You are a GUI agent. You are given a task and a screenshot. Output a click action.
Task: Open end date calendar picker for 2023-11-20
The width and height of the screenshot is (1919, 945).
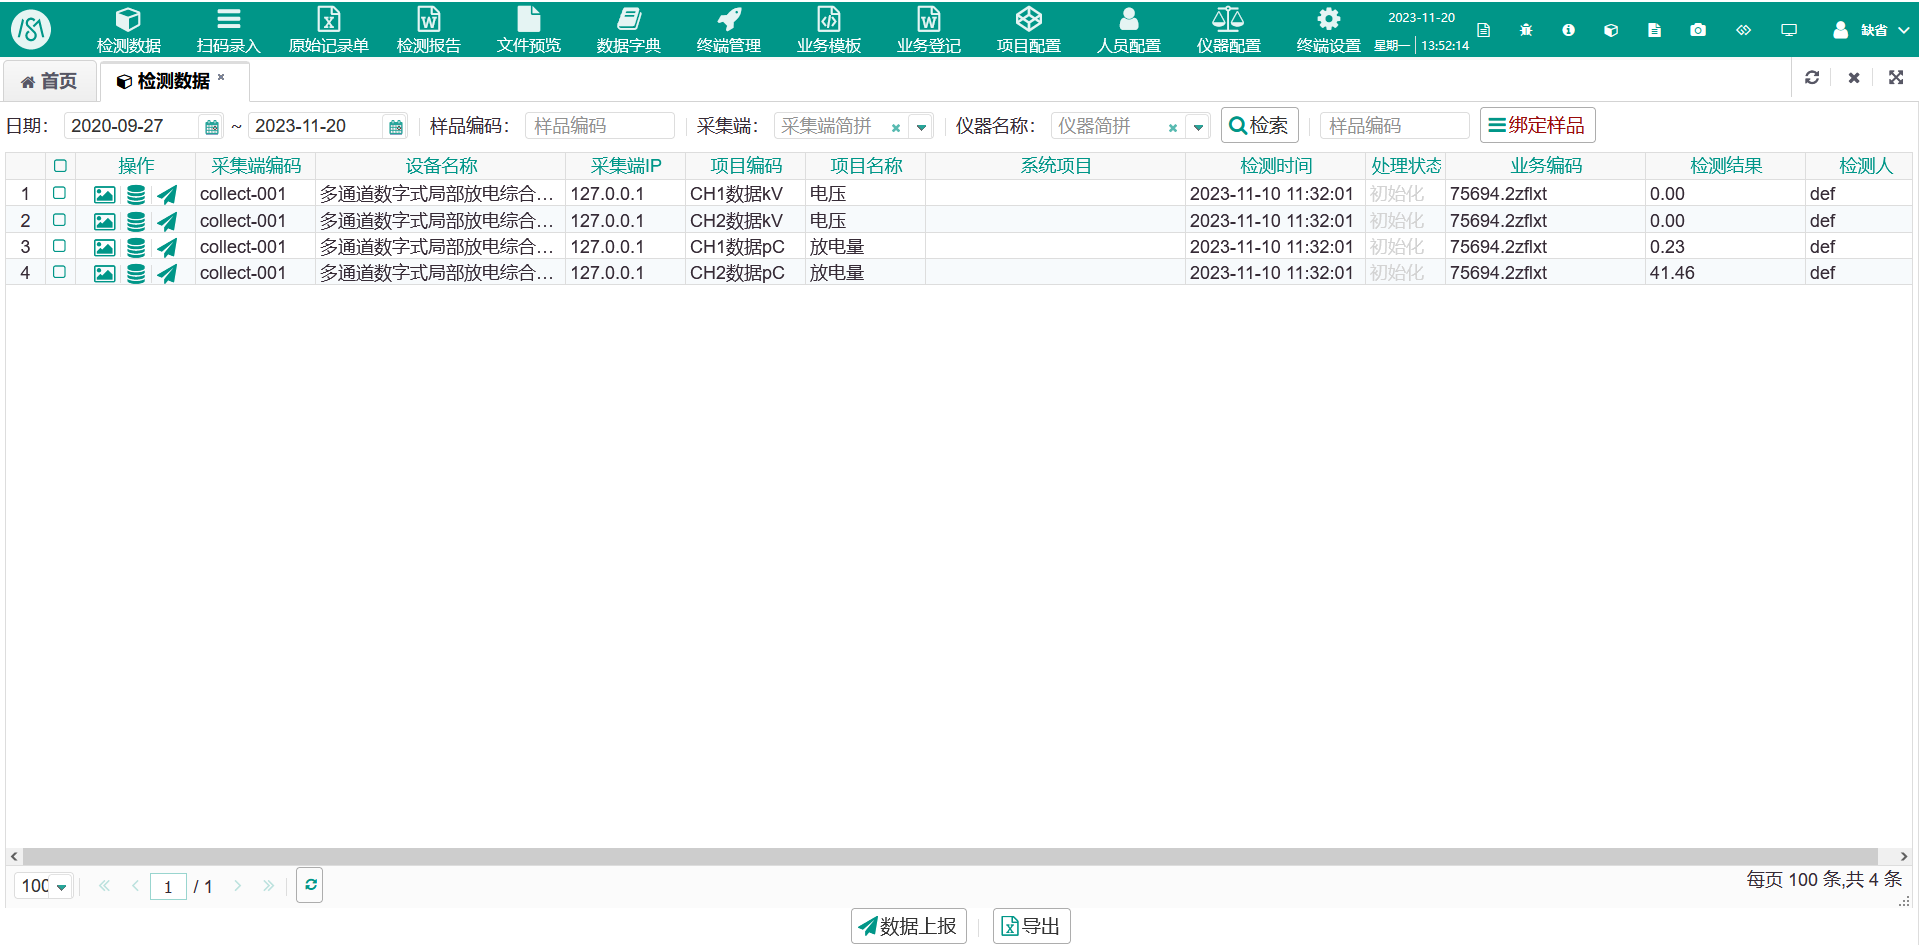[x=396, y=126]
